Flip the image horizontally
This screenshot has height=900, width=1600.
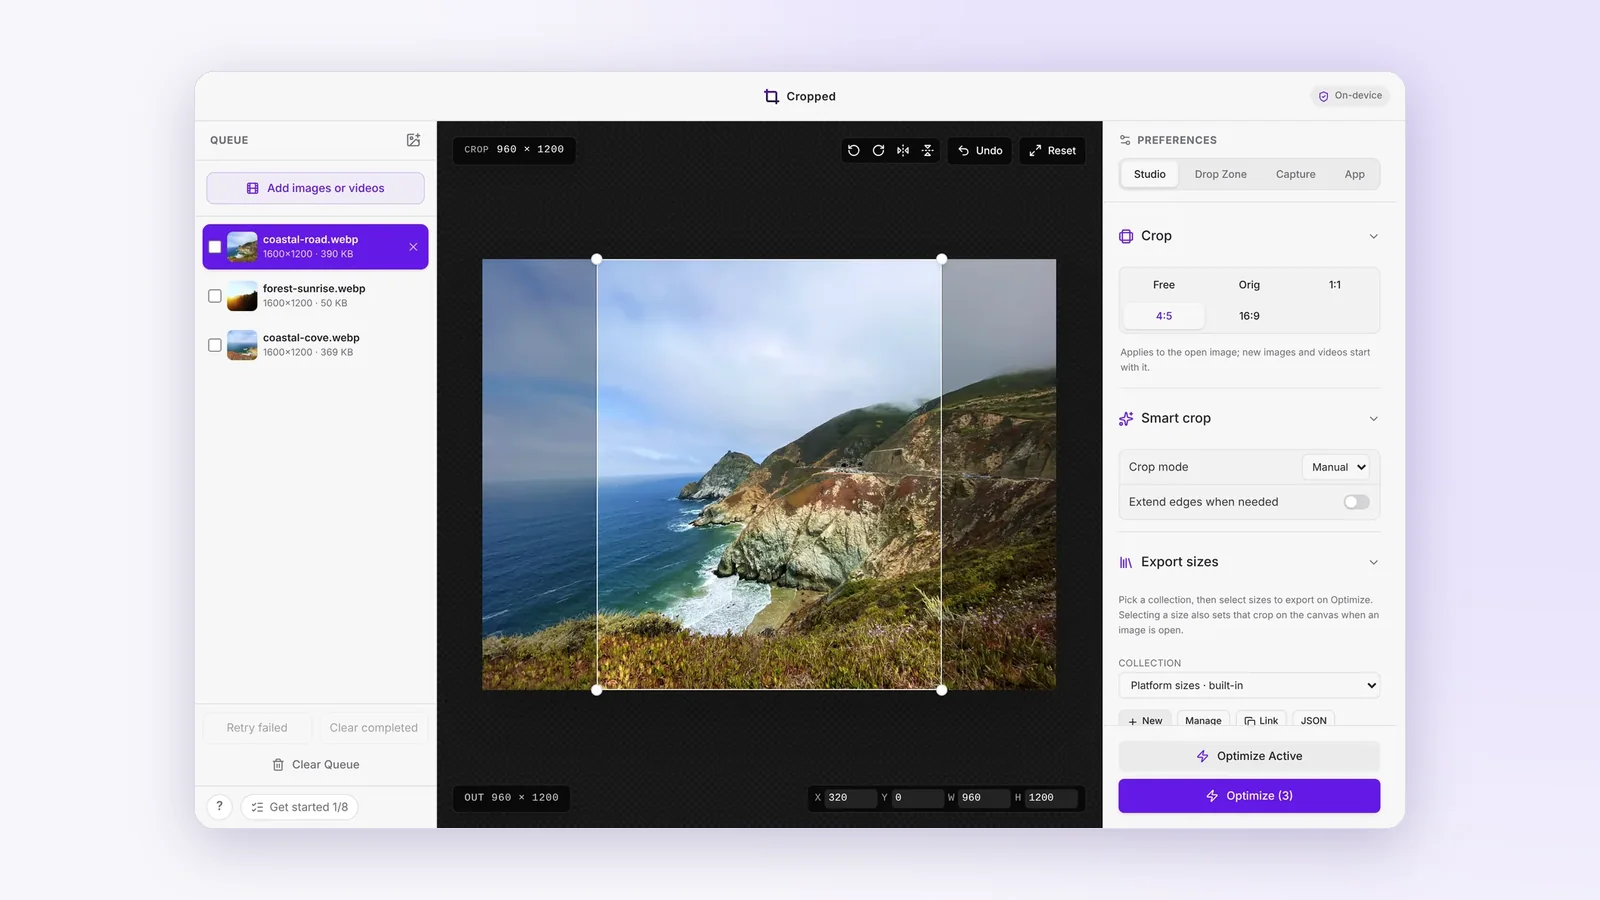coord(903,150)
